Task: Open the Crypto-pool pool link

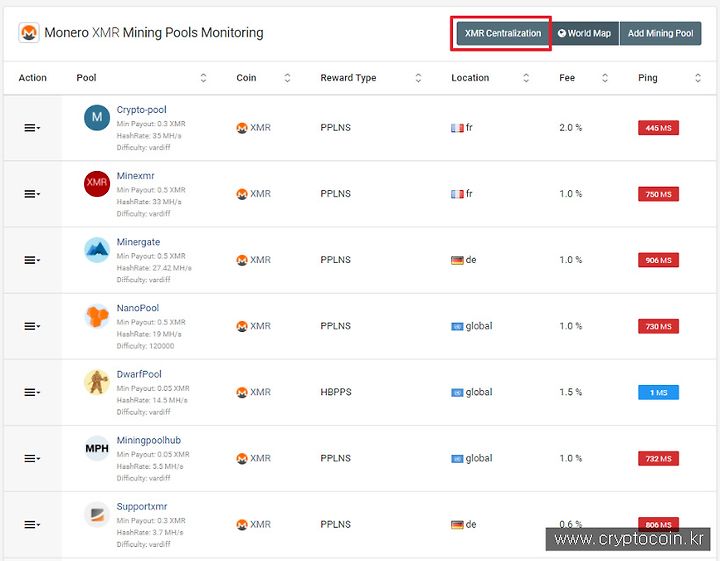Action: (141, 110)
